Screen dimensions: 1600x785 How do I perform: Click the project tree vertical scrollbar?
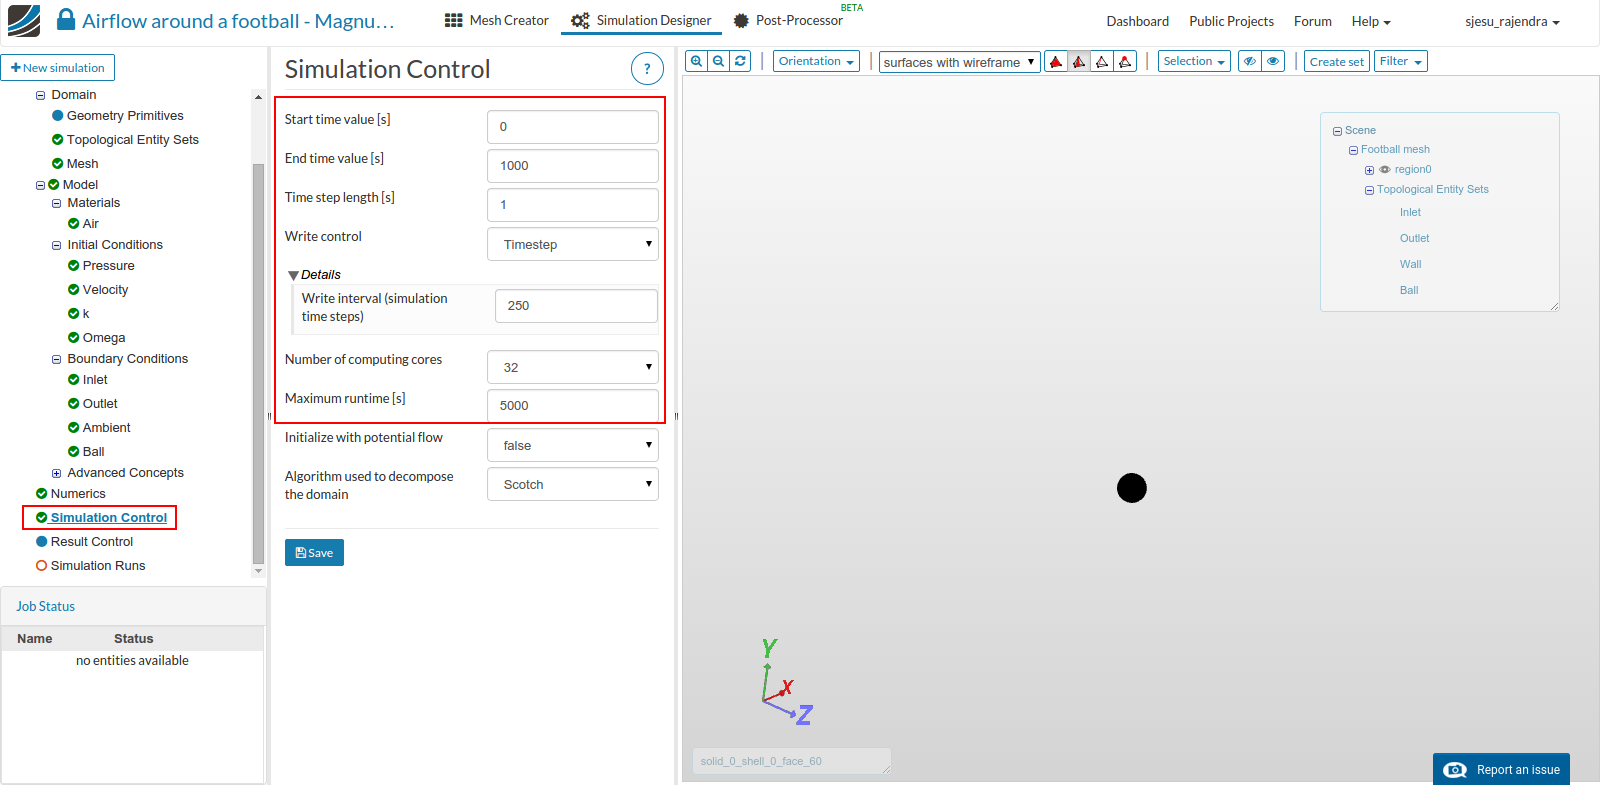click(x=258, y=364)
